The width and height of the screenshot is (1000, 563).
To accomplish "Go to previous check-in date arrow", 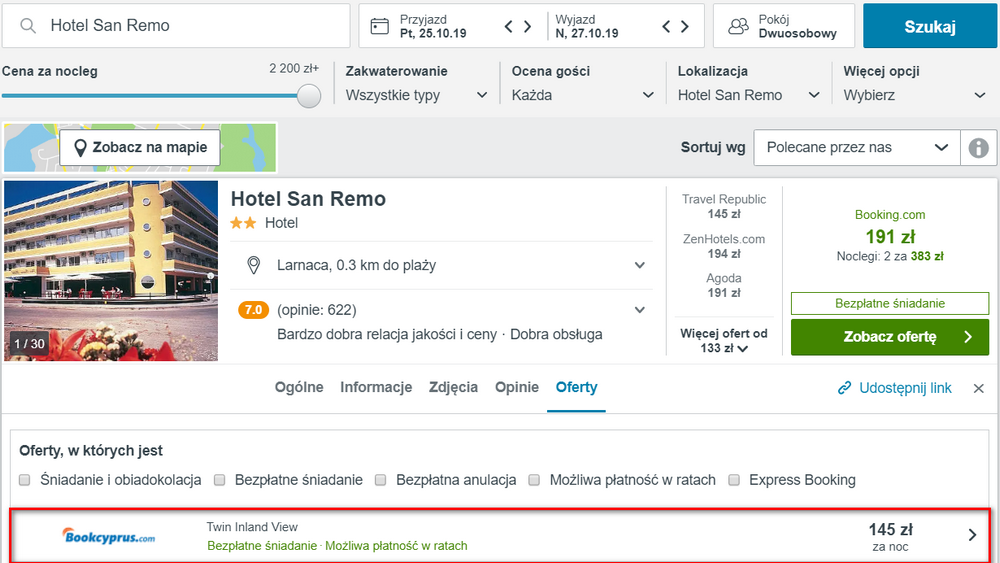I will pyautogui.click(x=509, y=26).
